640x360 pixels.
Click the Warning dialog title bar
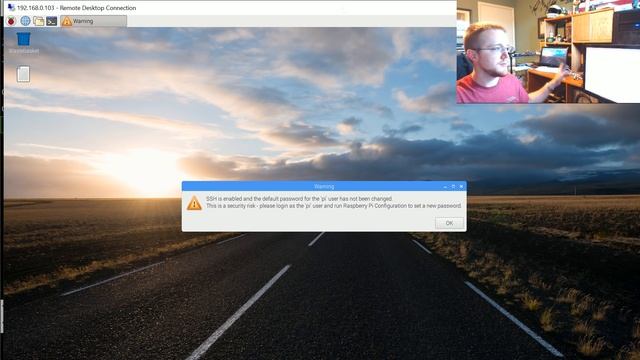[x=324, y=187]
